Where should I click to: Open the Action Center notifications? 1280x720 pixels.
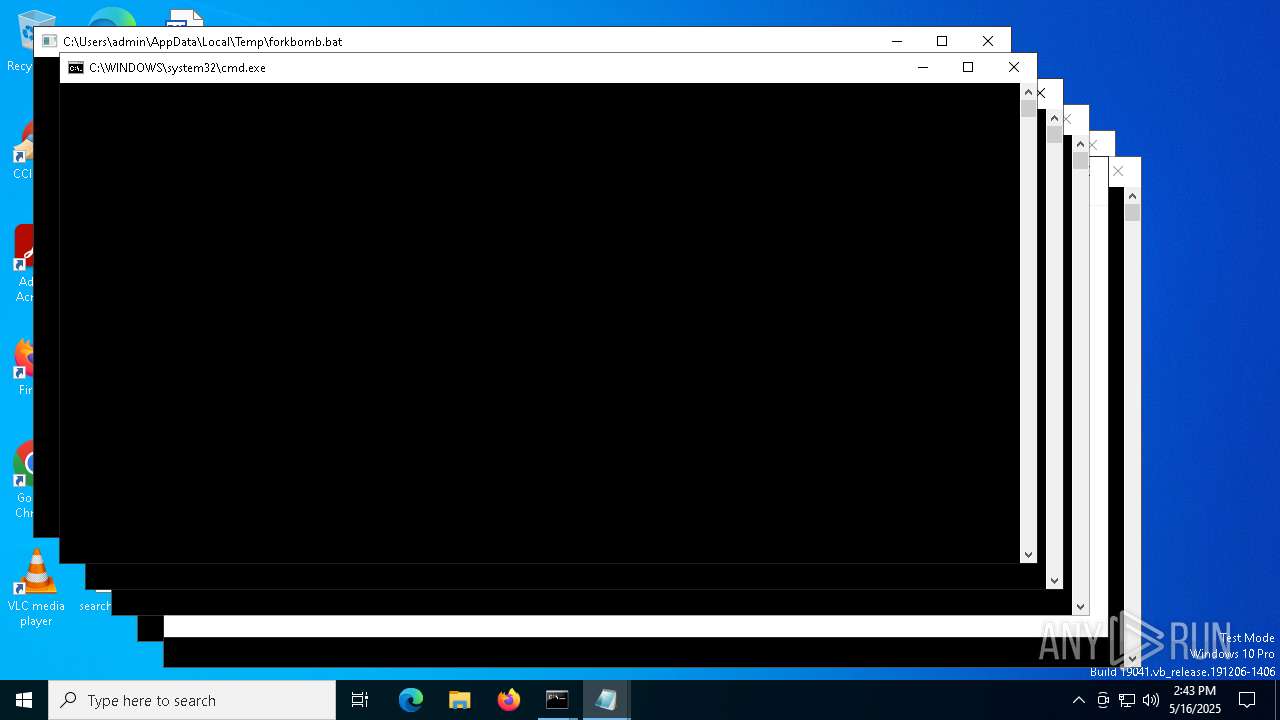(1247, 700)
